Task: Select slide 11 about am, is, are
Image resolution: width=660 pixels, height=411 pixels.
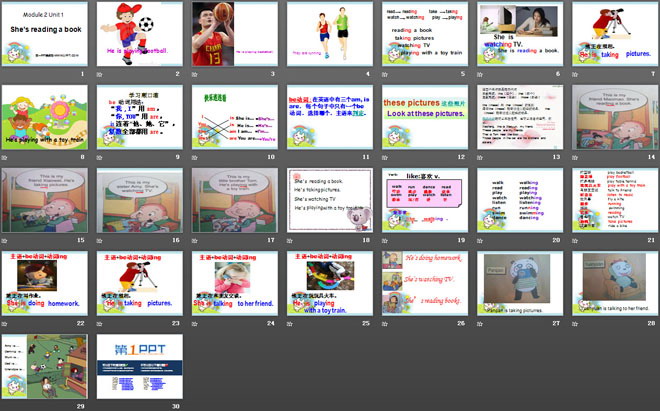Action: click(330, 117)
